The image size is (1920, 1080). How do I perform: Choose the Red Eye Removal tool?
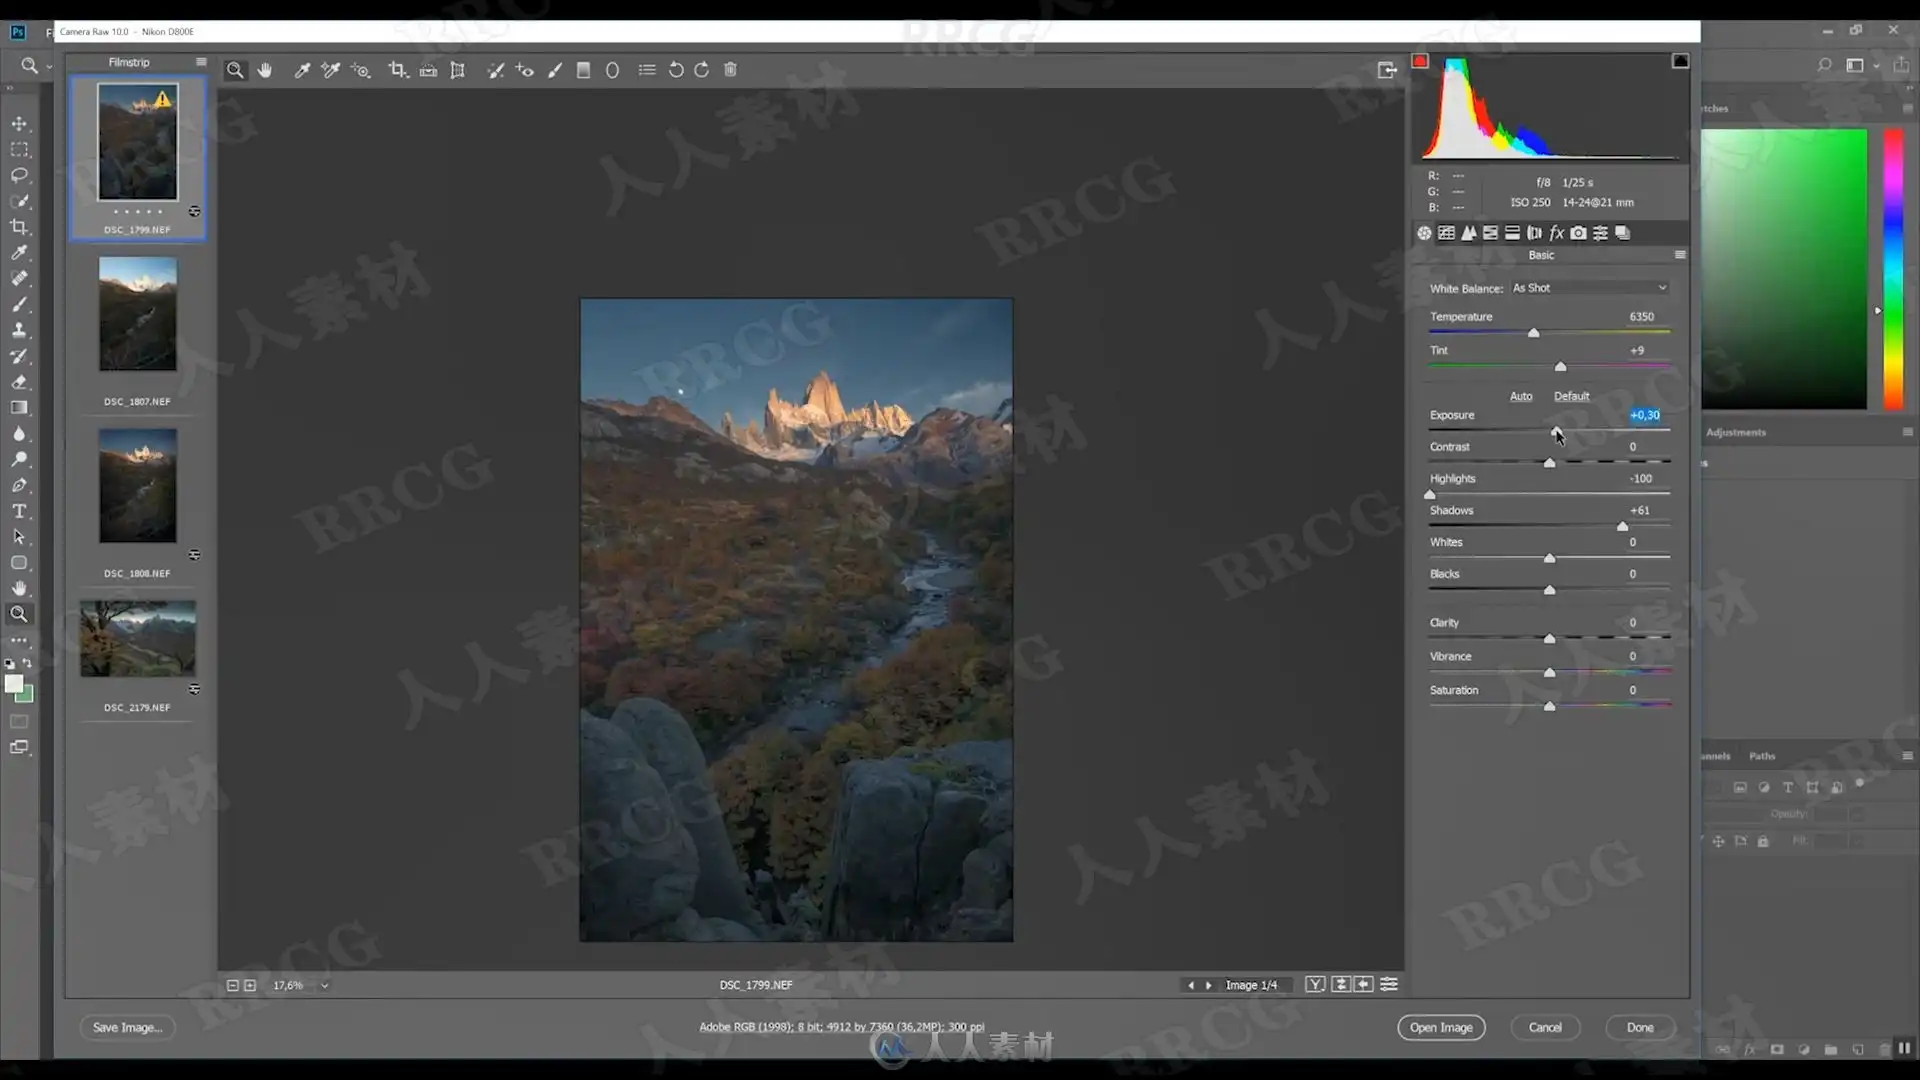coord(524,70)
